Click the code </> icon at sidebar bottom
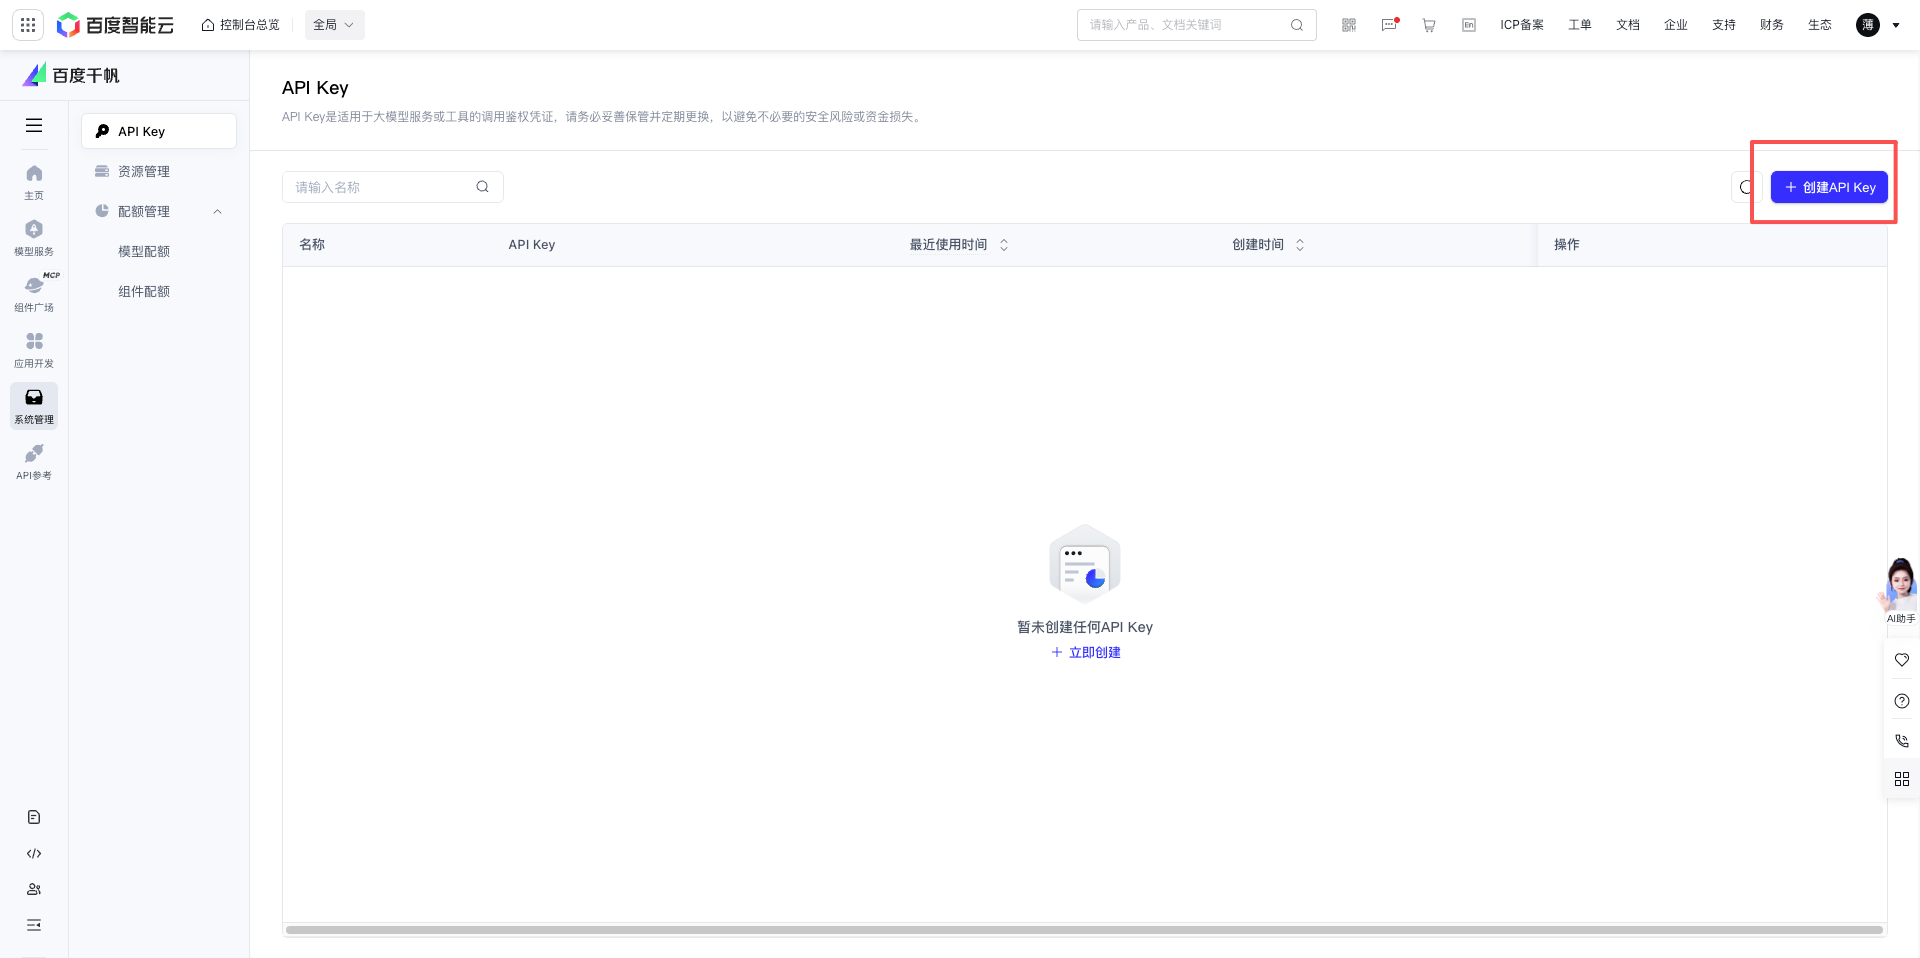Screen dimensions: 1920x958 (33, 853)
